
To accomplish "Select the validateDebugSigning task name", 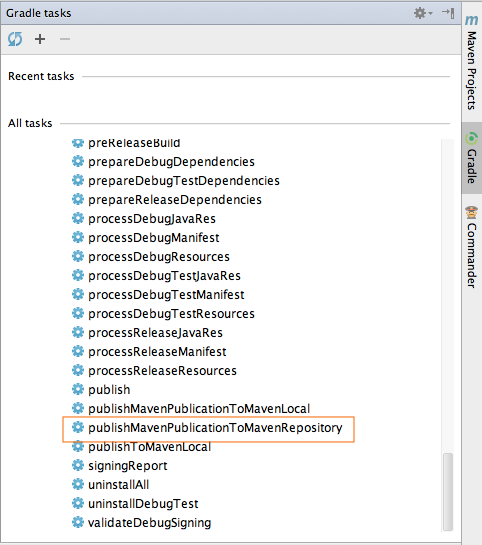I will tap(149, 523).
